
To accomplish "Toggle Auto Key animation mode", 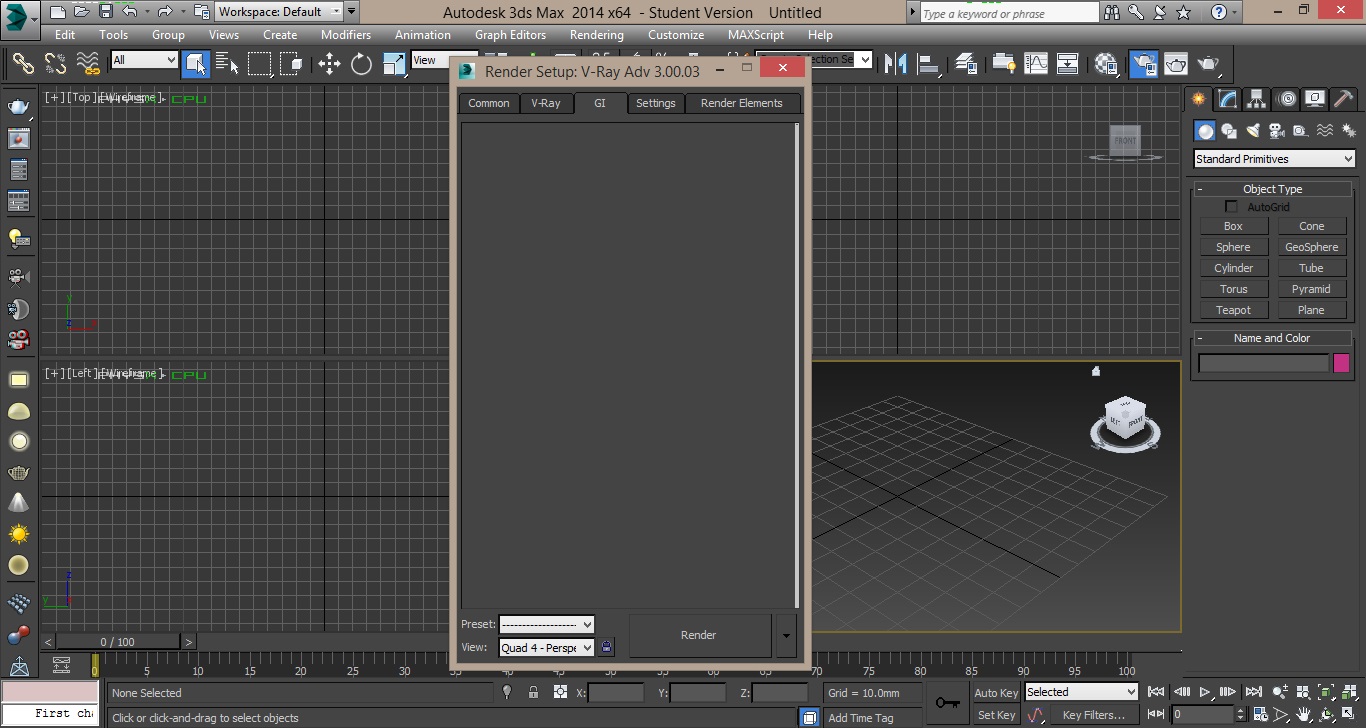I will click(996, 692).
